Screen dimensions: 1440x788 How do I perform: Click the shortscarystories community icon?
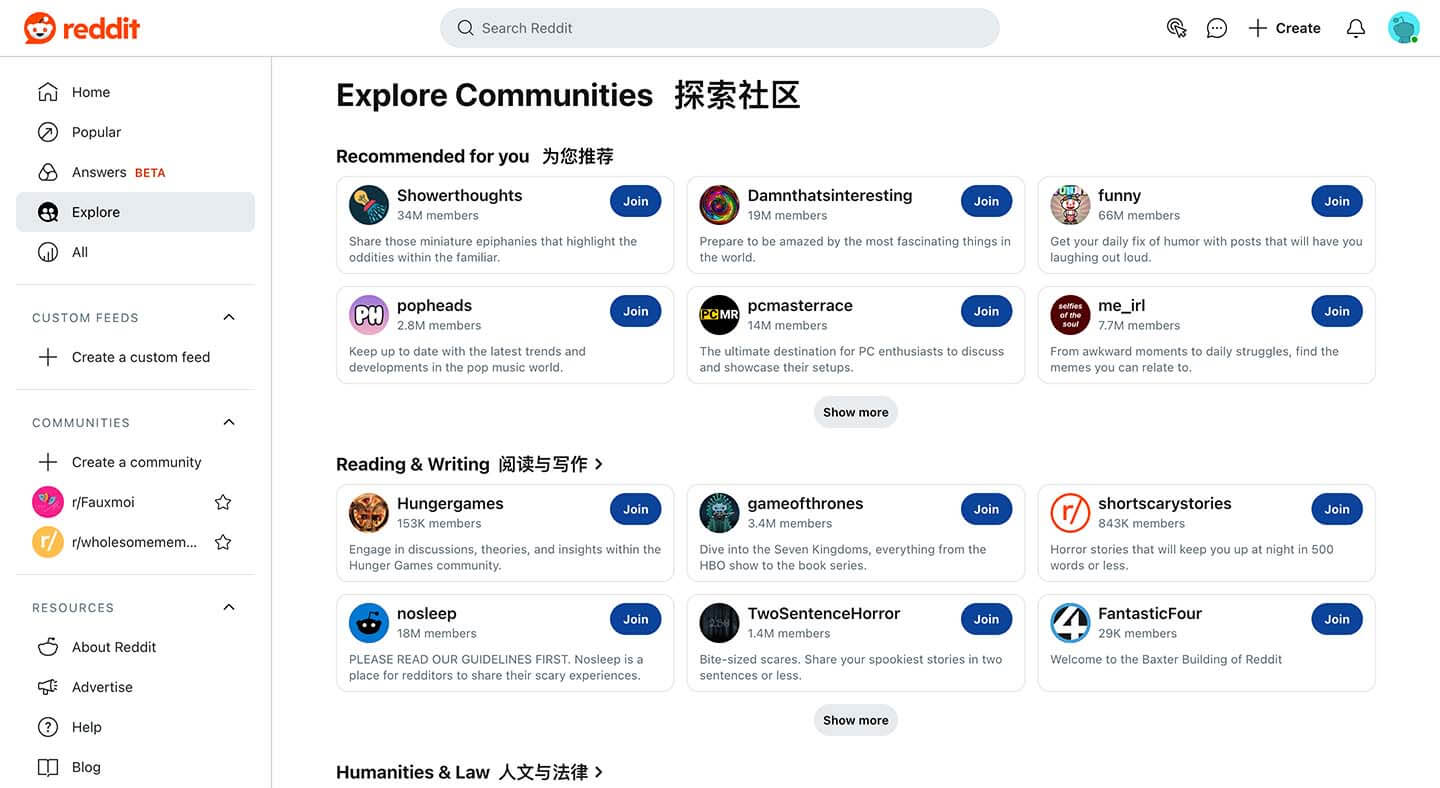1070,513
